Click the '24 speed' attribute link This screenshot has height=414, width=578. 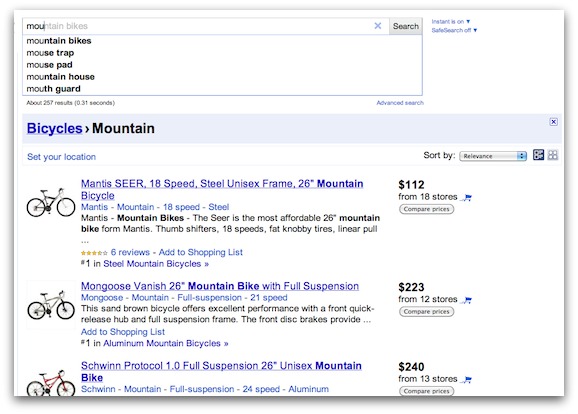click(261, 389)
